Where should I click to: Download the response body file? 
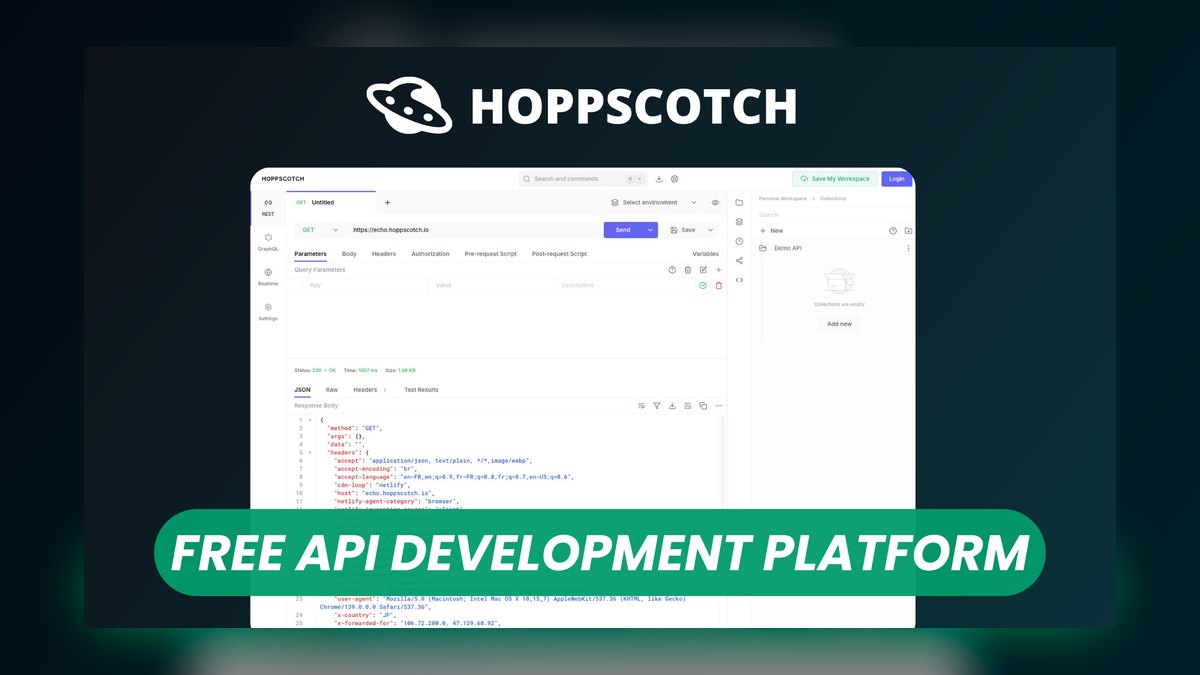tap(672, 406)
